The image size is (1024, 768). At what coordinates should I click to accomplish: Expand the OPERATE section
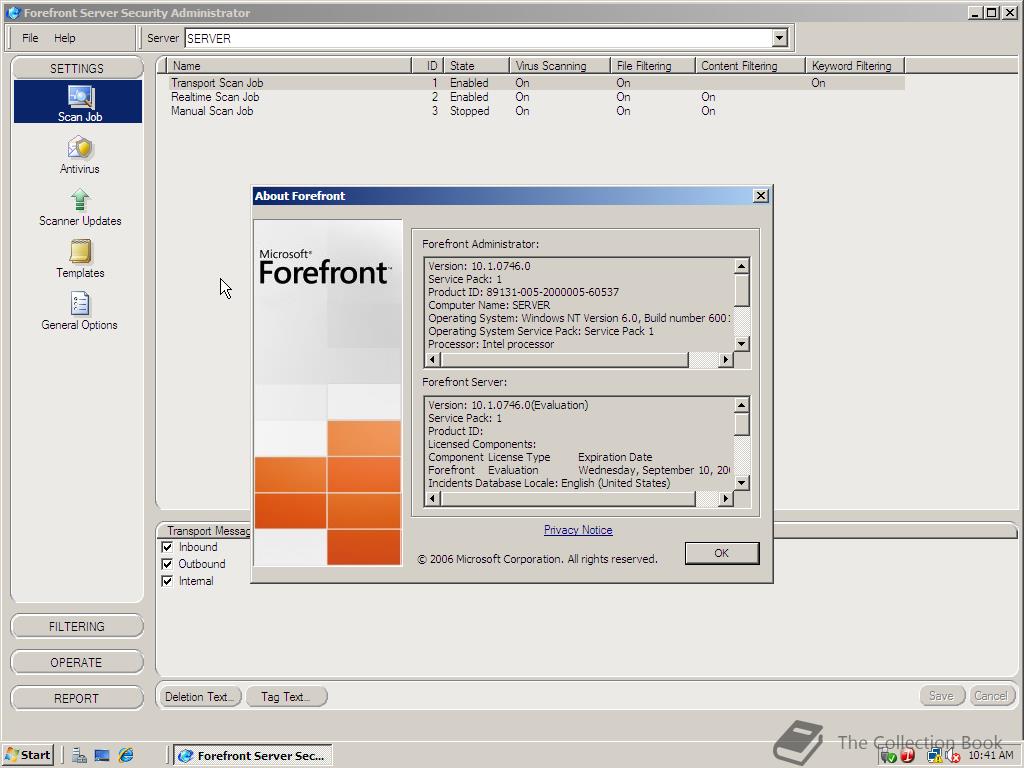tap(77, 662)
